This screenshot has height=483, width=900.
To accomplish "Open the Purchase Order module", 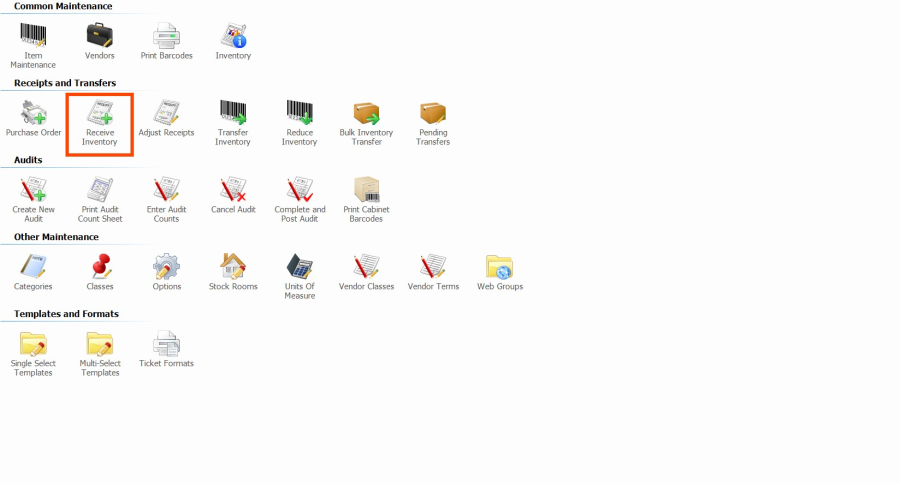I will (33, 113).
